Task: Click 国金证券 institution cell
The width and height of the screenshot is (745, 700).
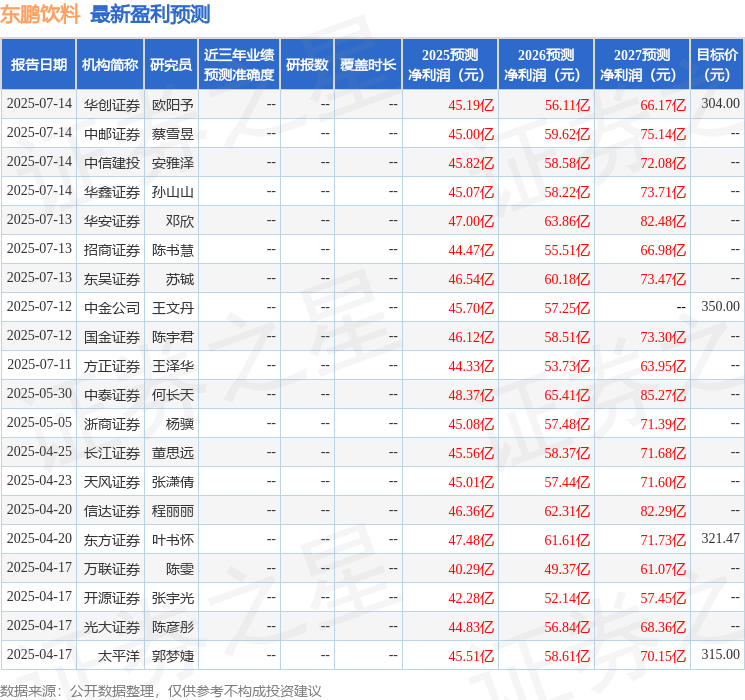Action: click(x=112, y=337)
